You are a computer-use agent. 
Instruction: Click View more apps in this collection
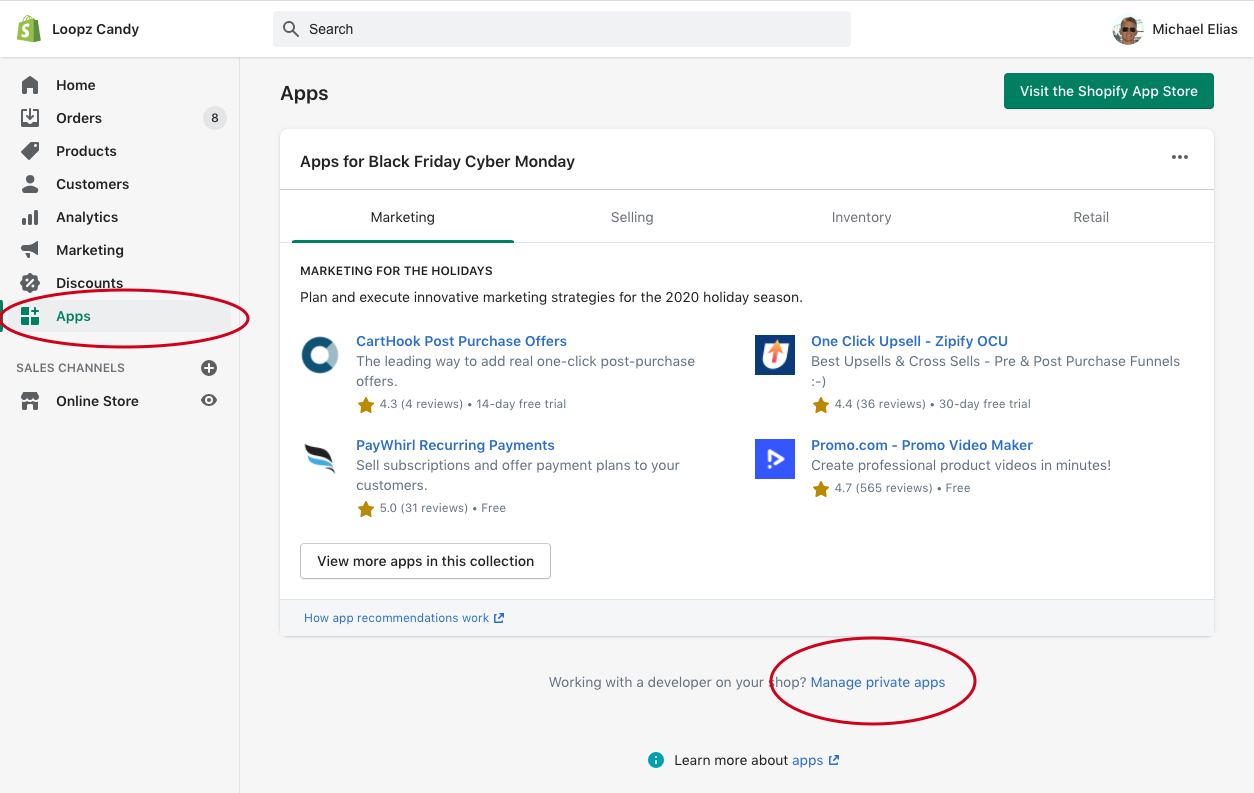click(x=425, y=561)
